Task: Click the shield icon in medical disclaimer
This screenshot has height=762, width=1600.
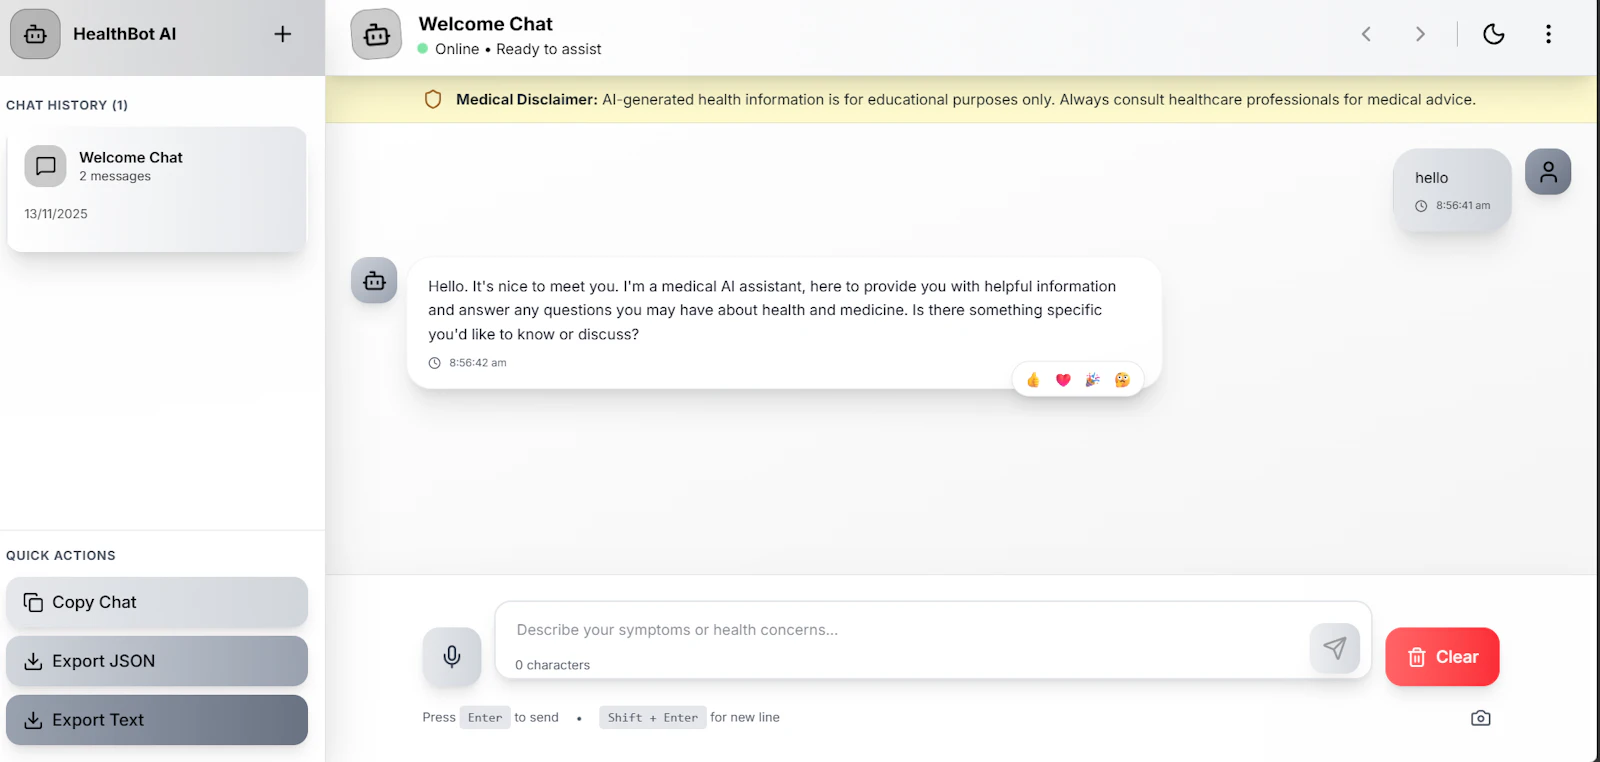Action: tap(433, 99)
